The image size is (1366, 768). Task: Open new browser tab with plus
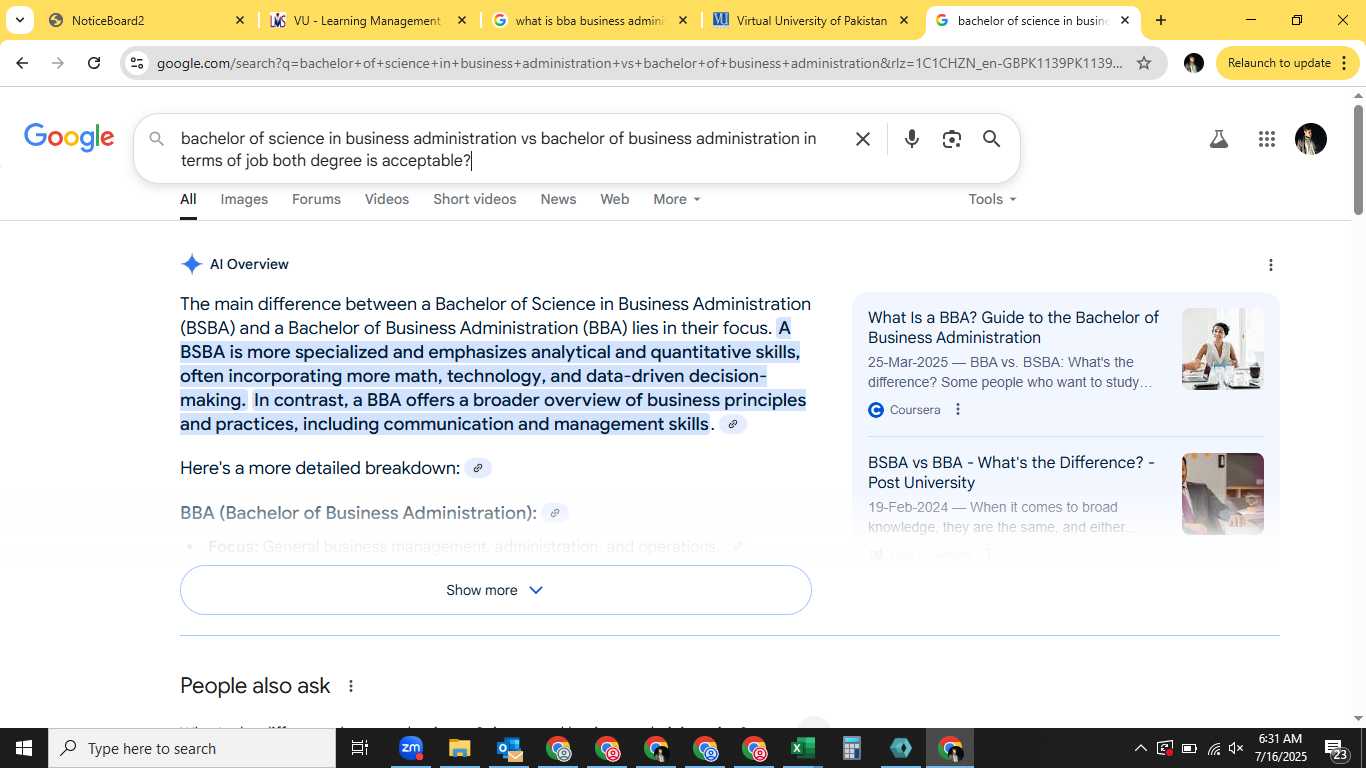click(1160, 20)
